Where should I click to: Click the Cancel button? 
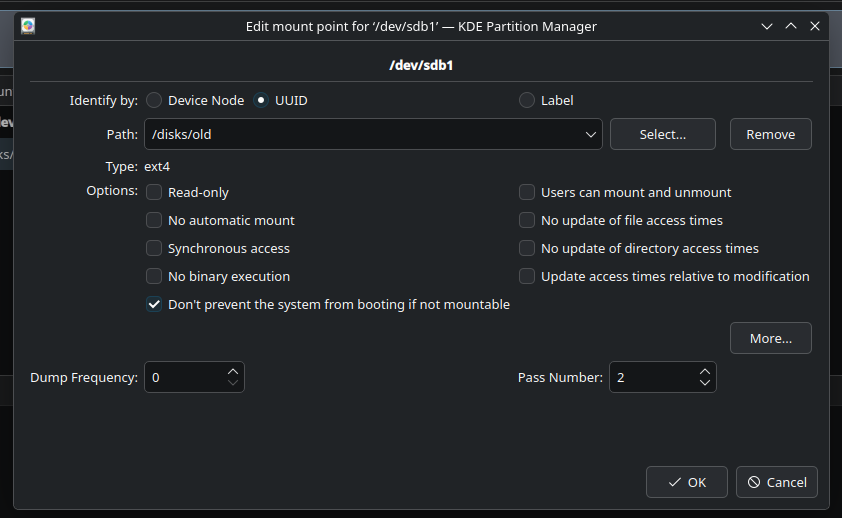[776, 482]
